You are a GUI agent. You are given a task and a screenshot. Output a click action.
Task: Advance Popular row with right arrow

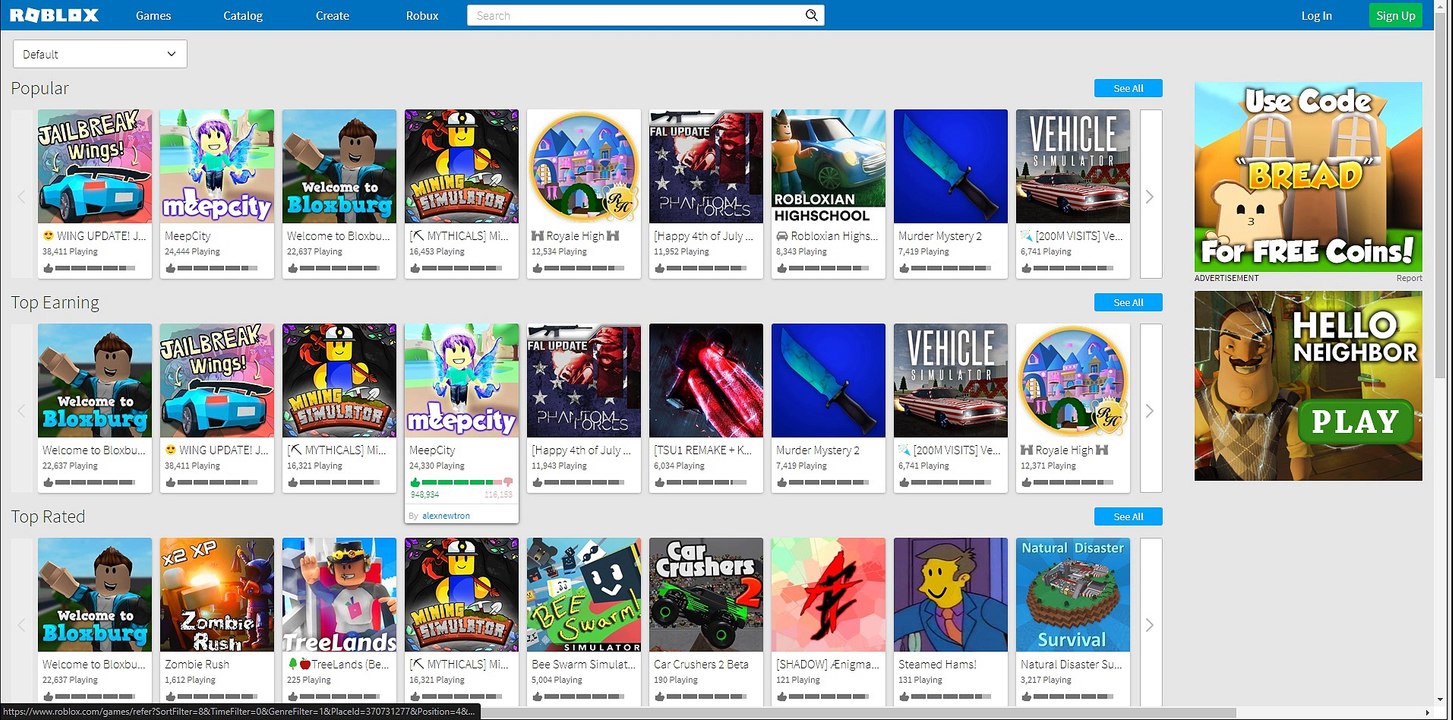click(x=1149, y=196)
